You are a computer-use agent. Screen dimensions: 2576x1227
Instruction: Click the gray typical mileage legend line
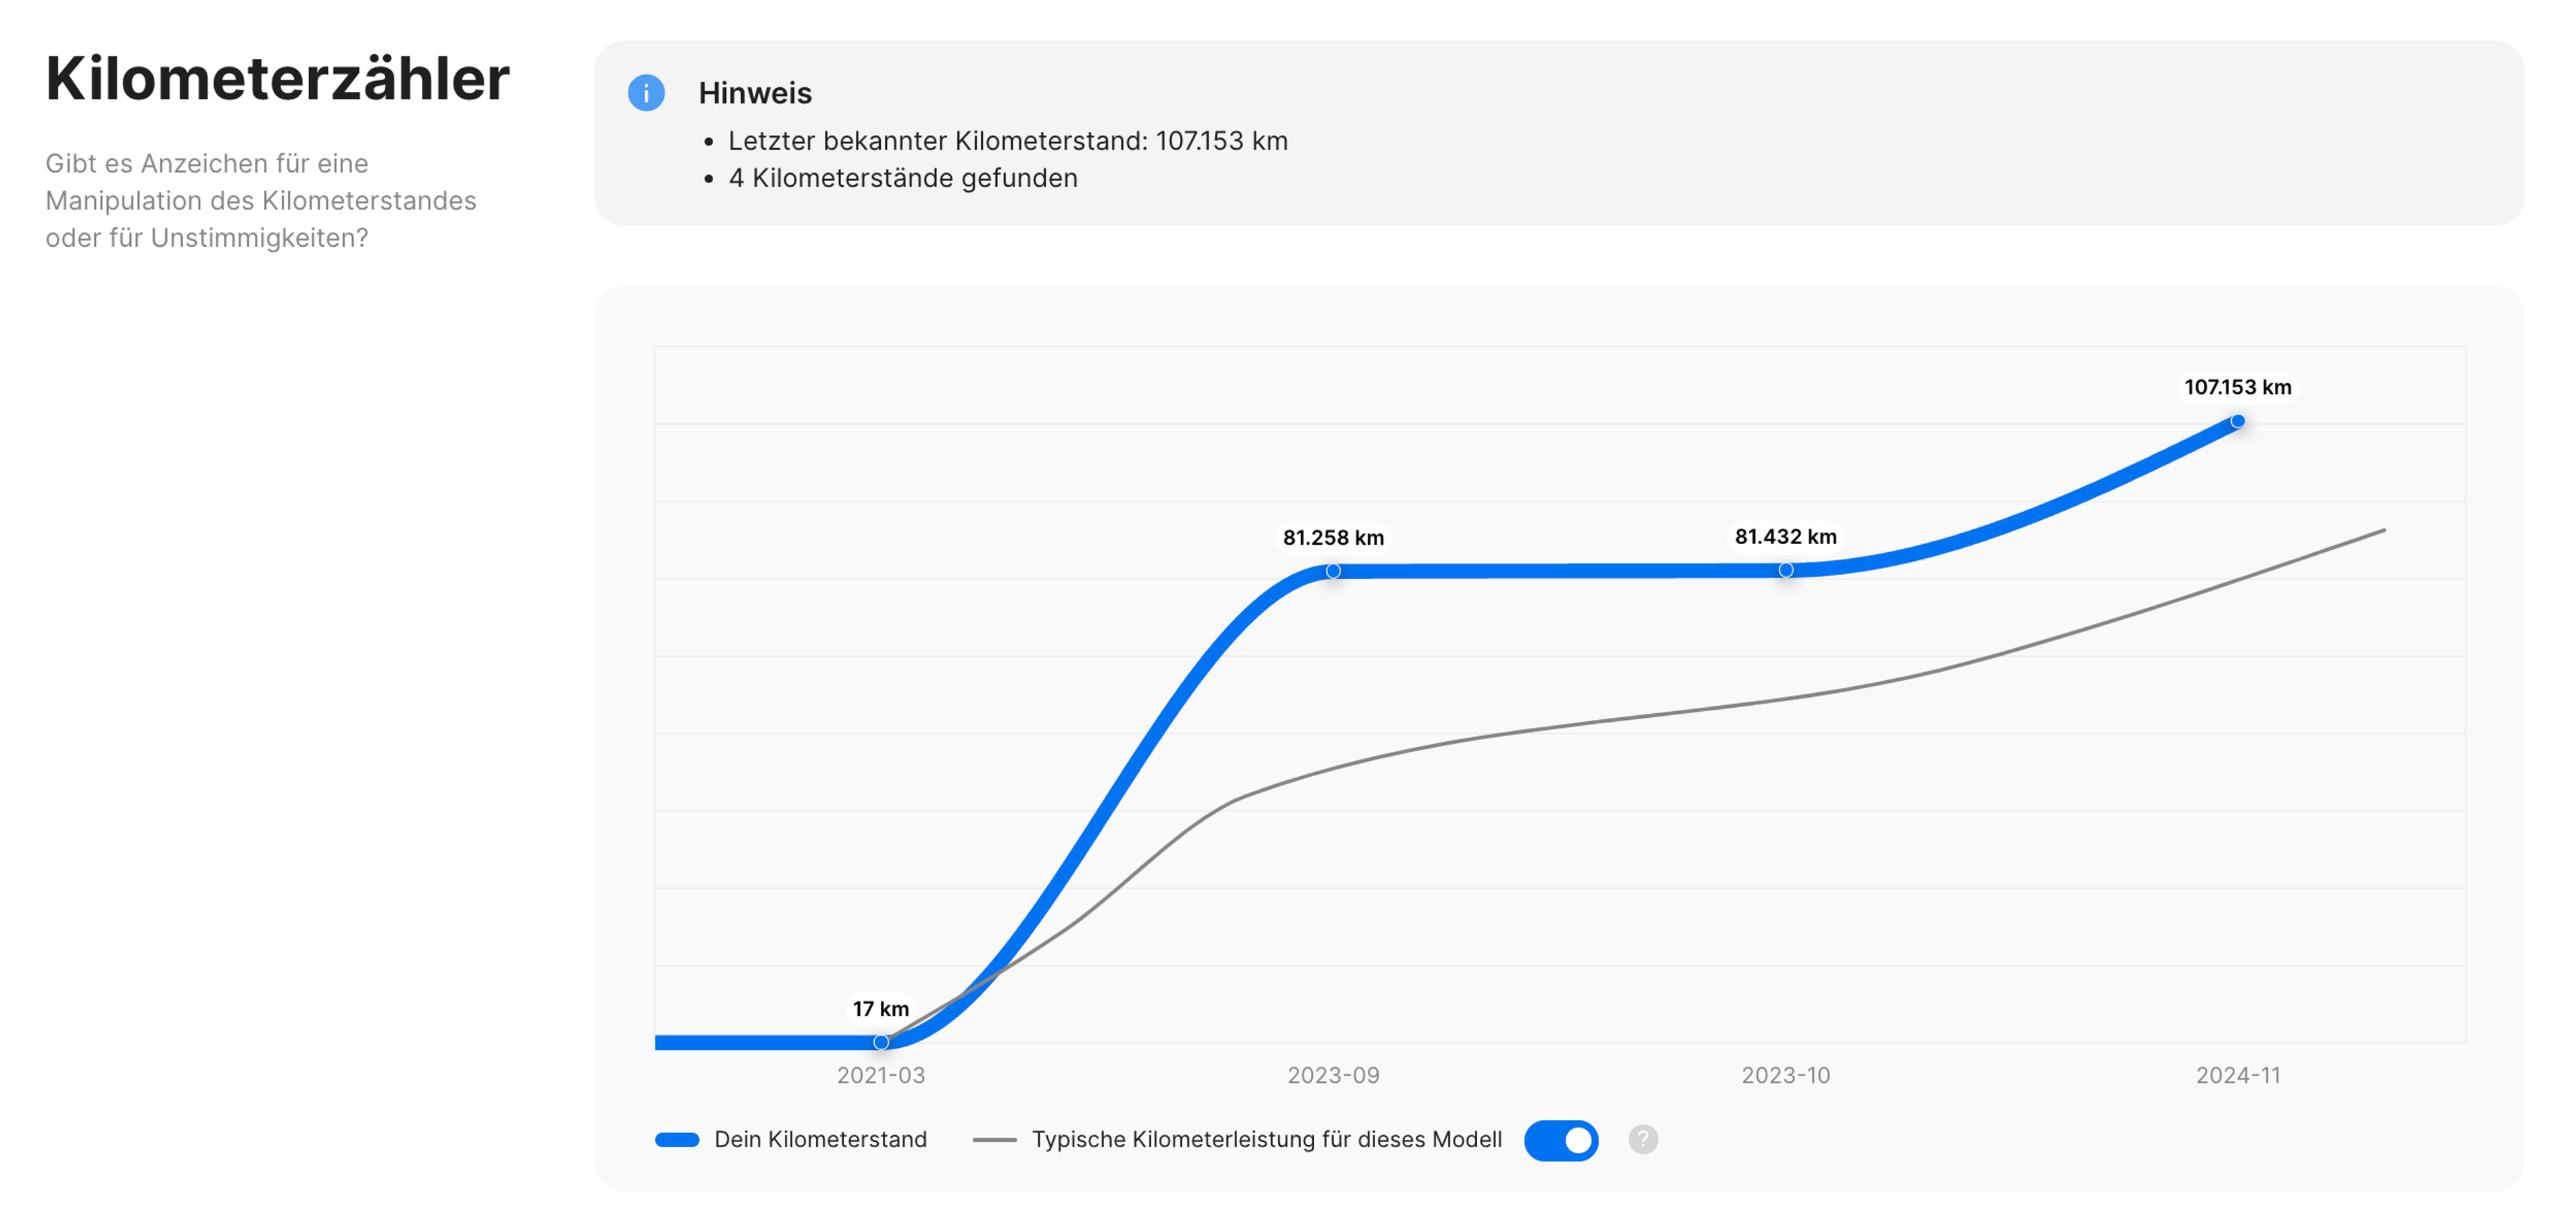[994, 1140]
